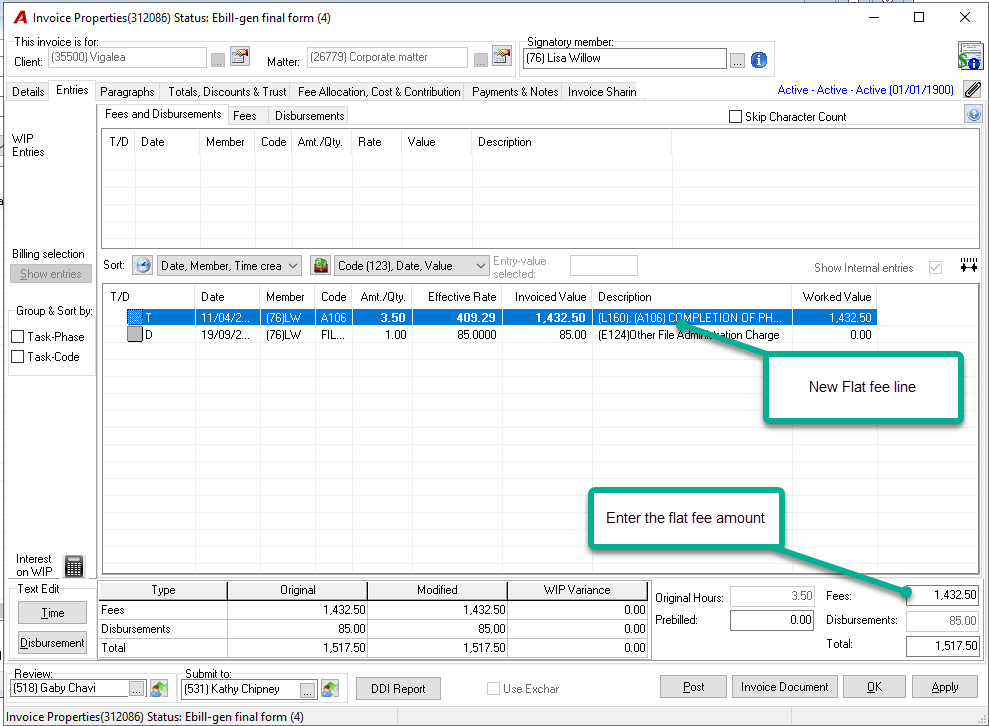
Task: Click the Post button
Action: click(693, 687)
